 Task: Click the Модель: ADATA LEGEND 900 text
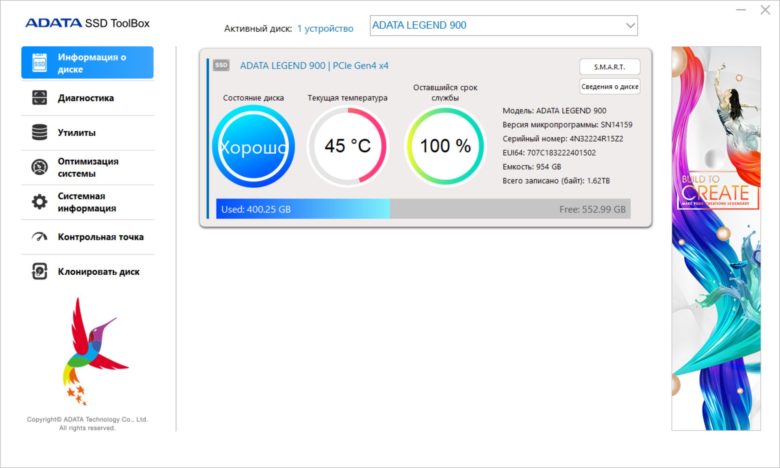pyautogui.click(x=554, y=111)
